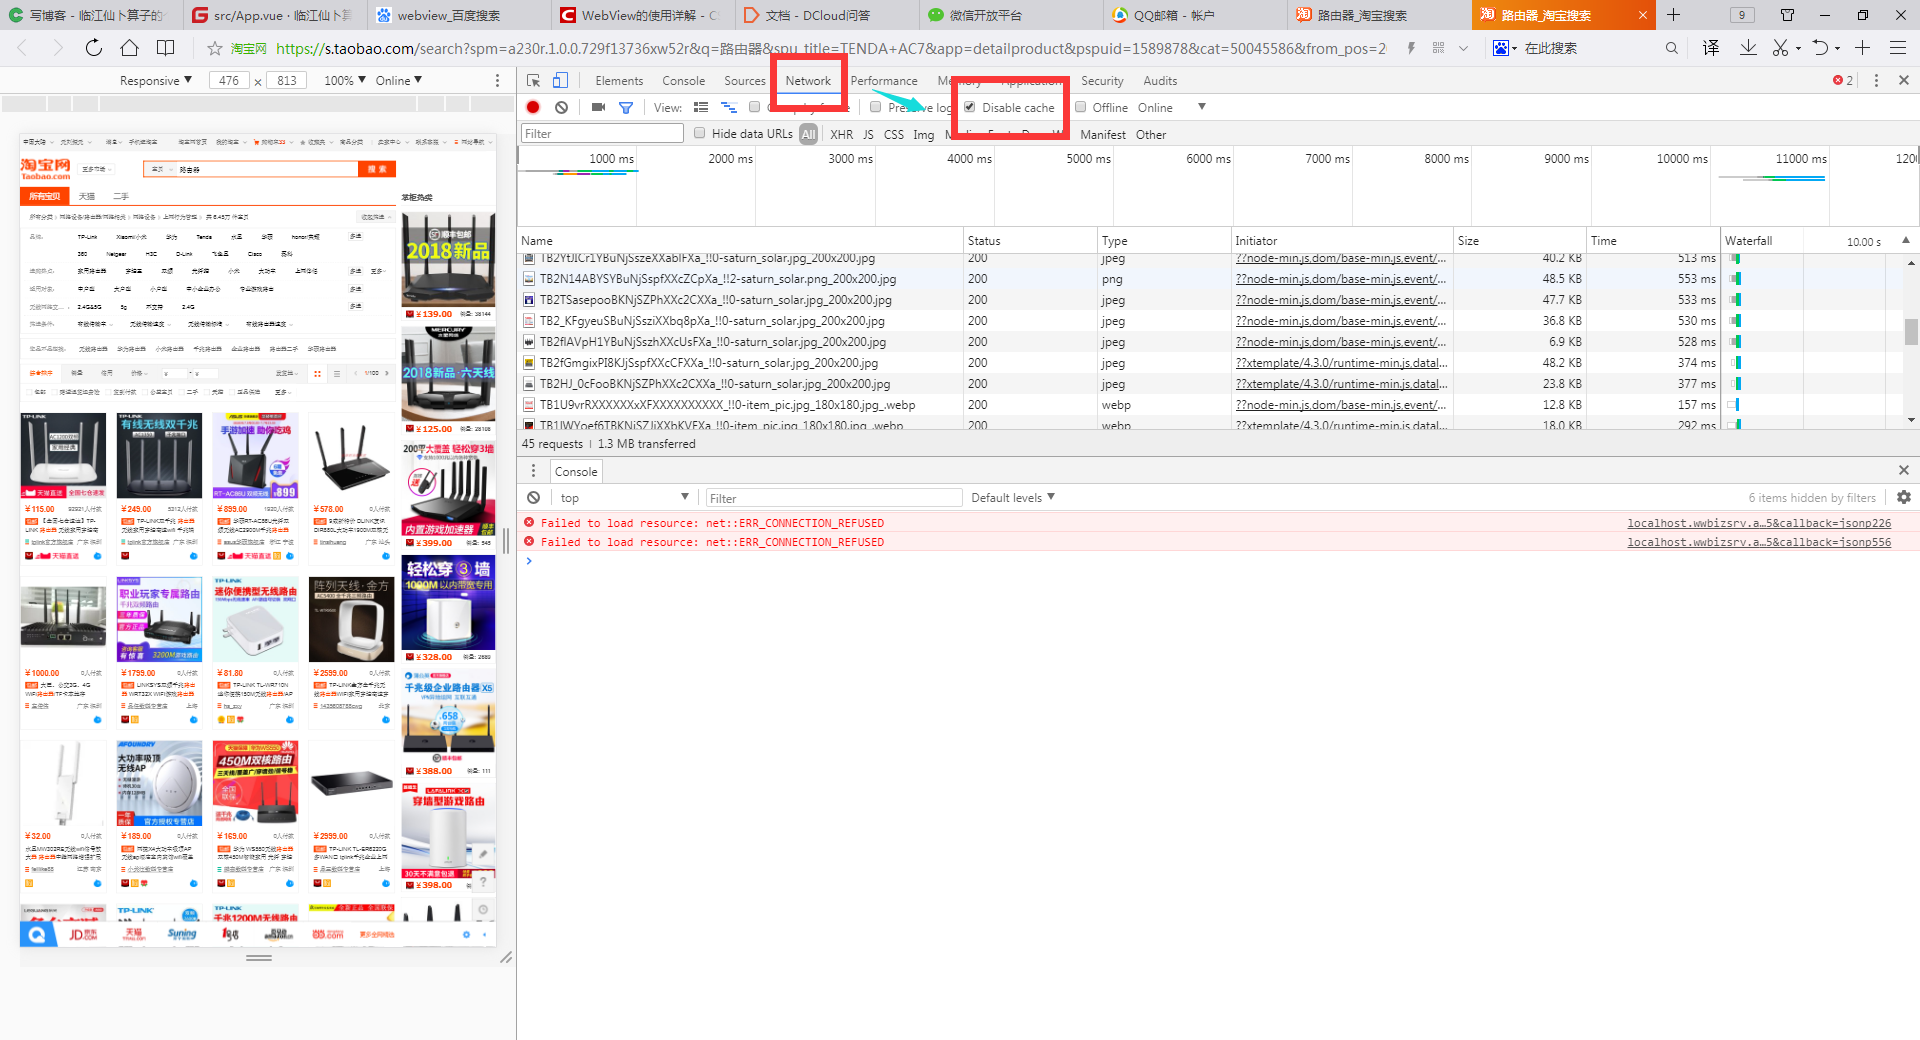Open console drawer three-dot menu

point(533,471)
